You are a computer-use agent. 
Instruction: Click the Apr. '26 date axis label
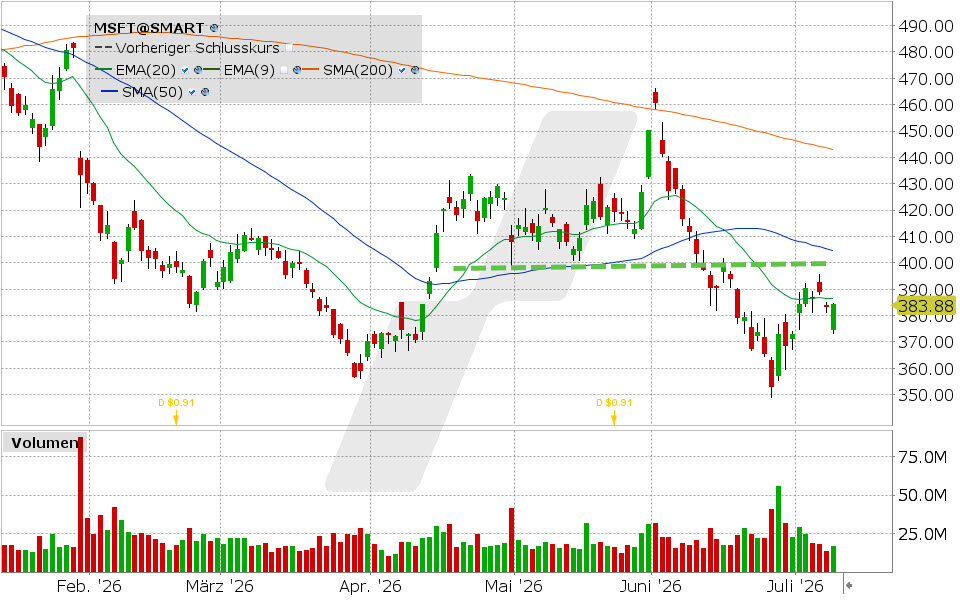(x=370, y=587)
